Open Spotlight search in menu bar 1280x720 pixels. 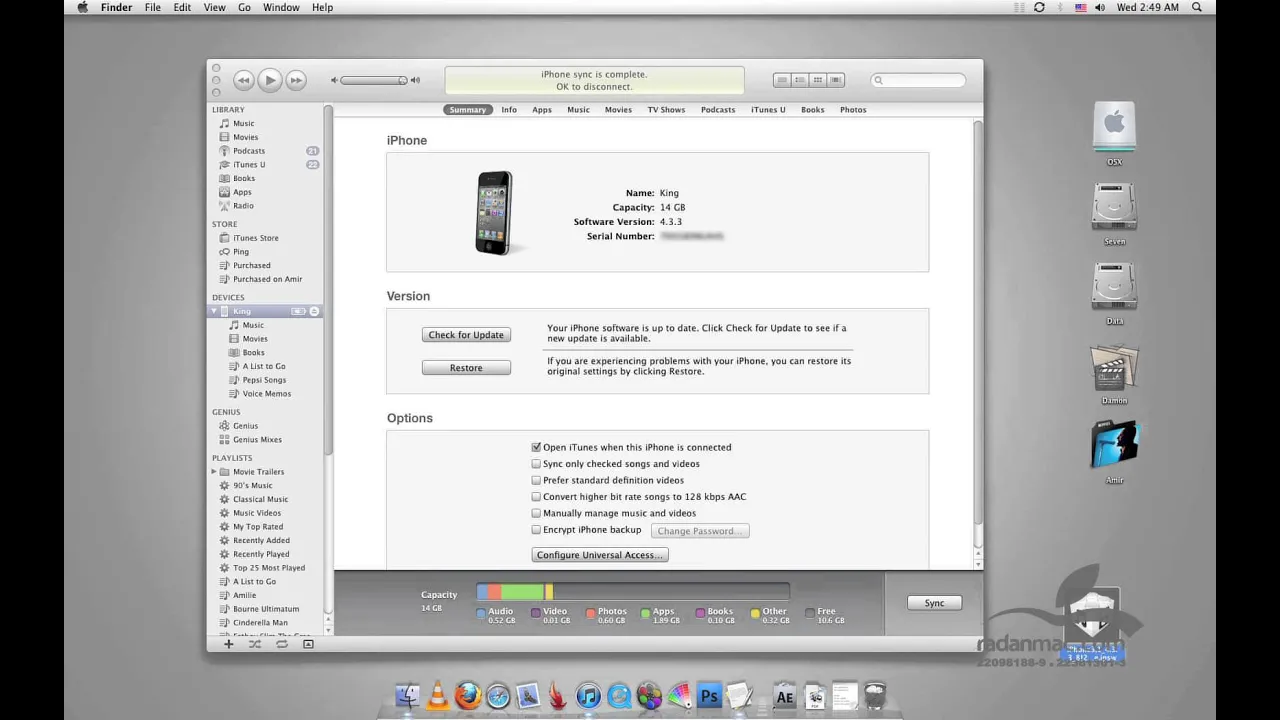1197,7
